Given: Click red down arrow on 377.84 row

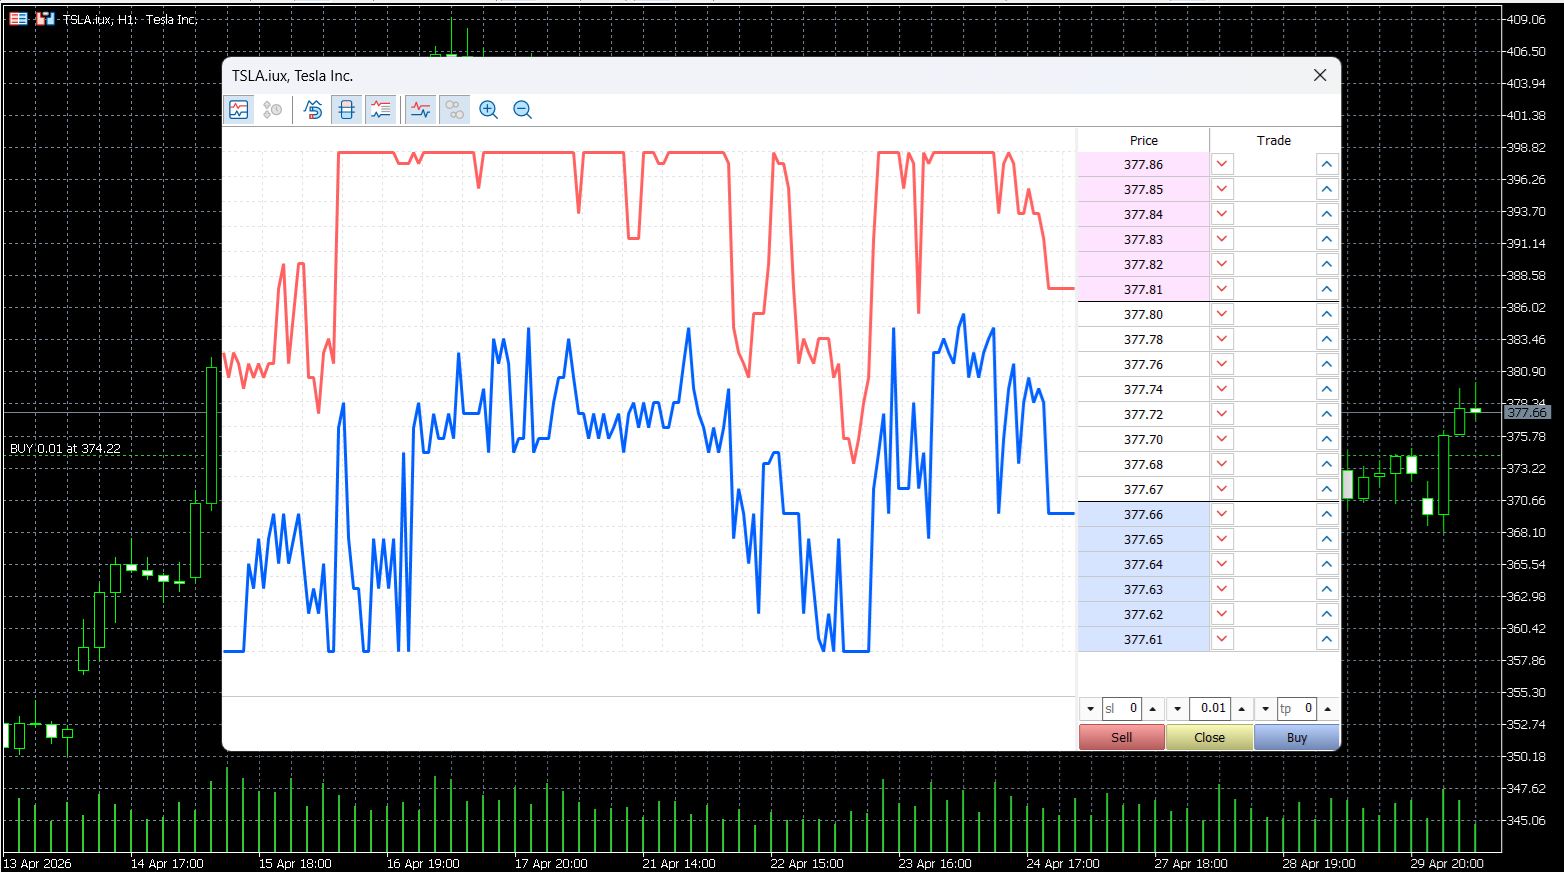Looking at the screenshot, I should (1222, 214).
